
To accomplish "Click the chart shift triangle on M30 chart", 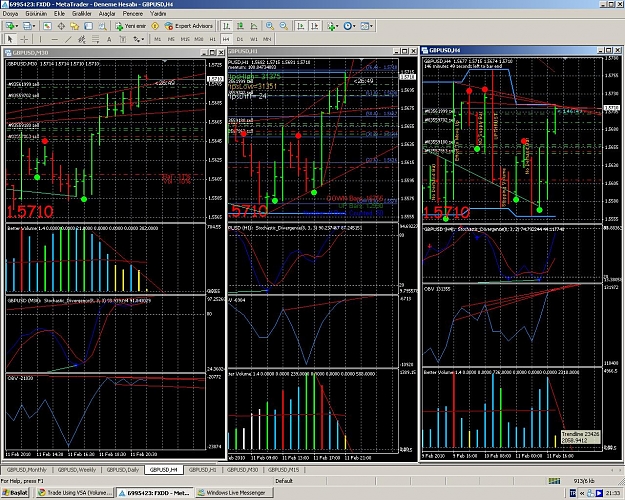I will pos(164,61).
